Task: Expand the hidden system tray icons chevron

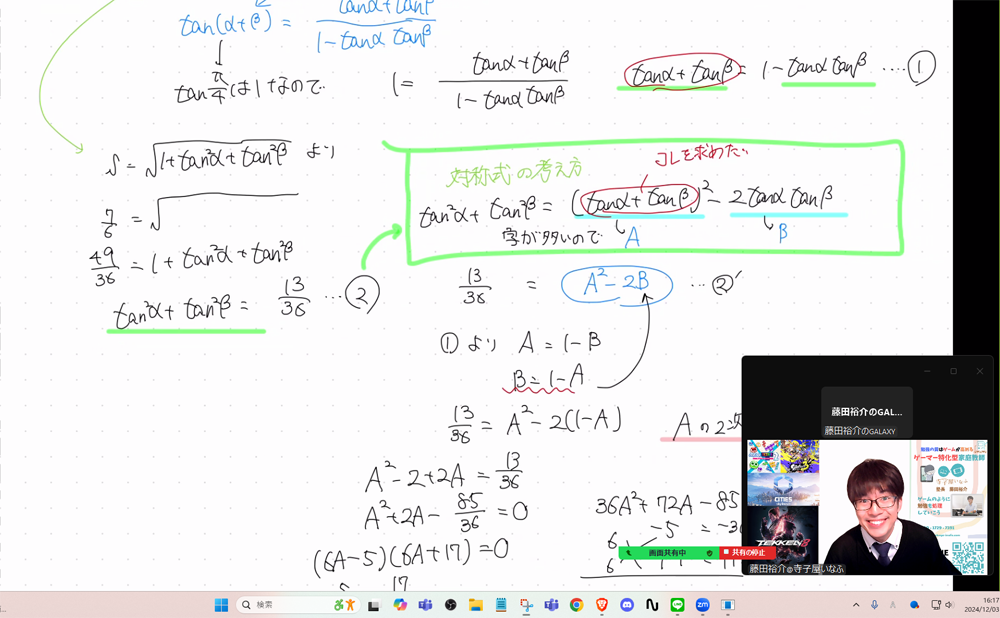Action: 856,605
